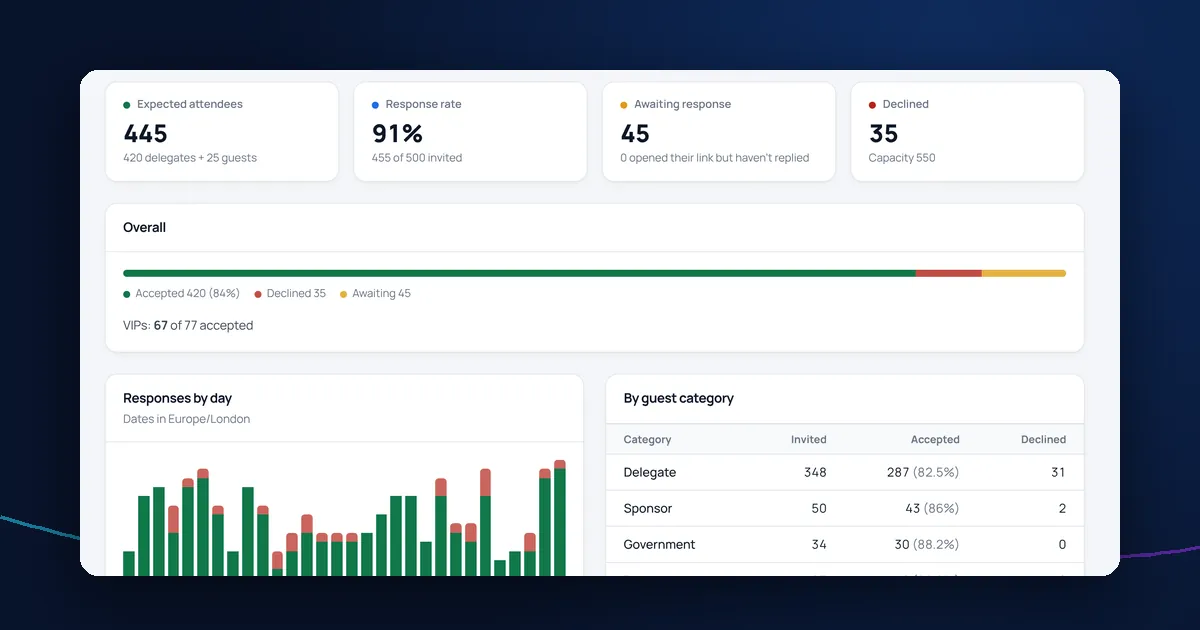Click "50" invited count for Sponsor

(819, 508)
